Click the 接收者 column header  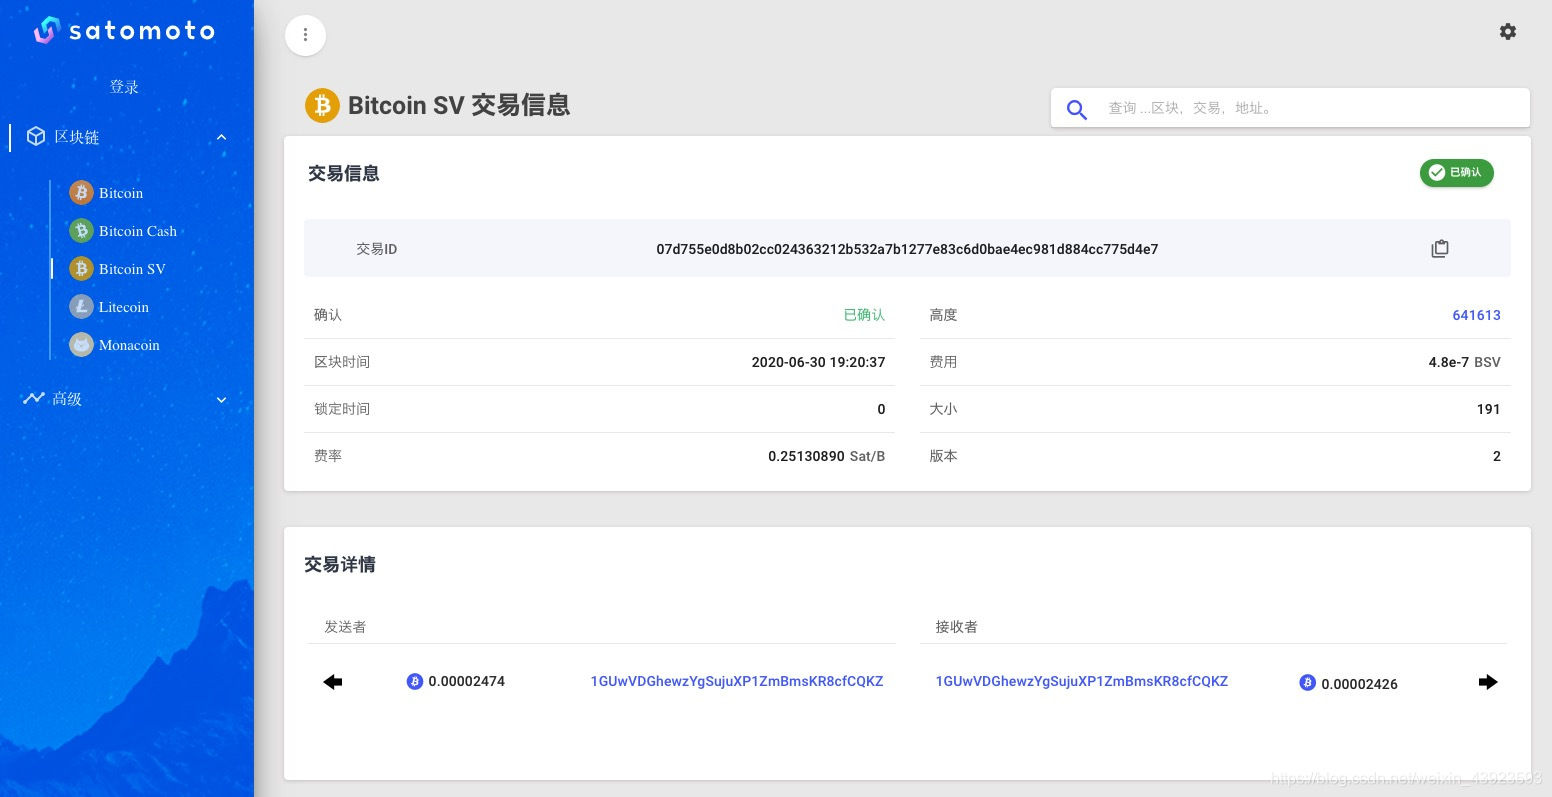tap(957, 627)
